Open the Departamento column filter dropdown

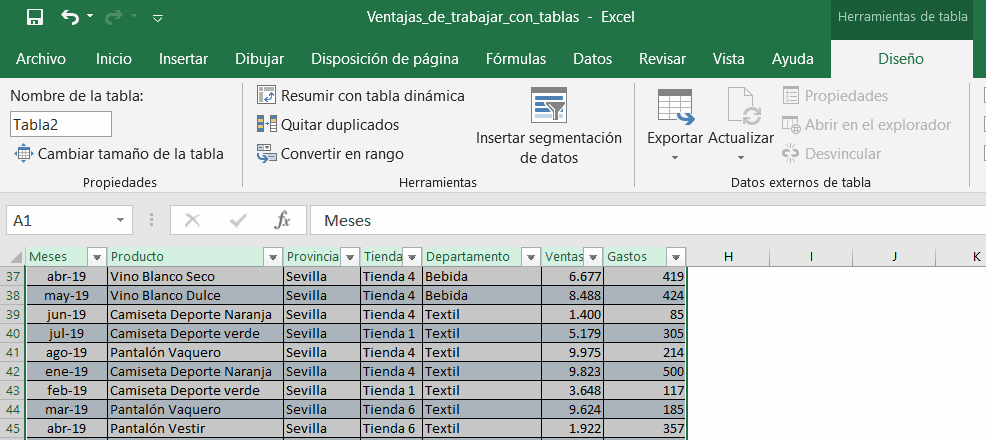tap(531, 256)
